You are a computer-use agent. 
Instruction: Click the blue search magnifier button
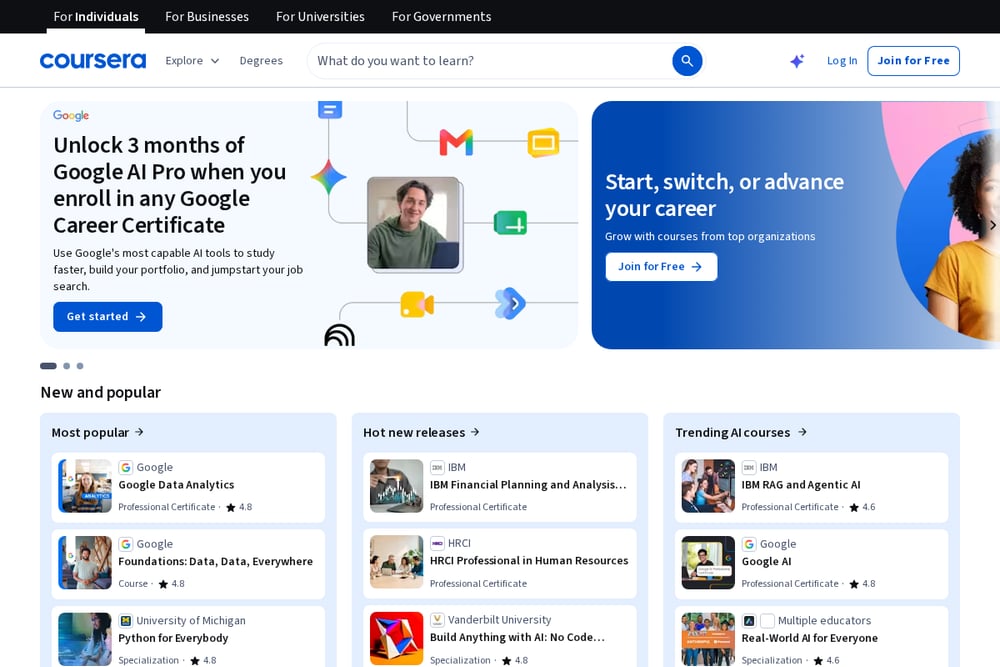pos(687,61)
